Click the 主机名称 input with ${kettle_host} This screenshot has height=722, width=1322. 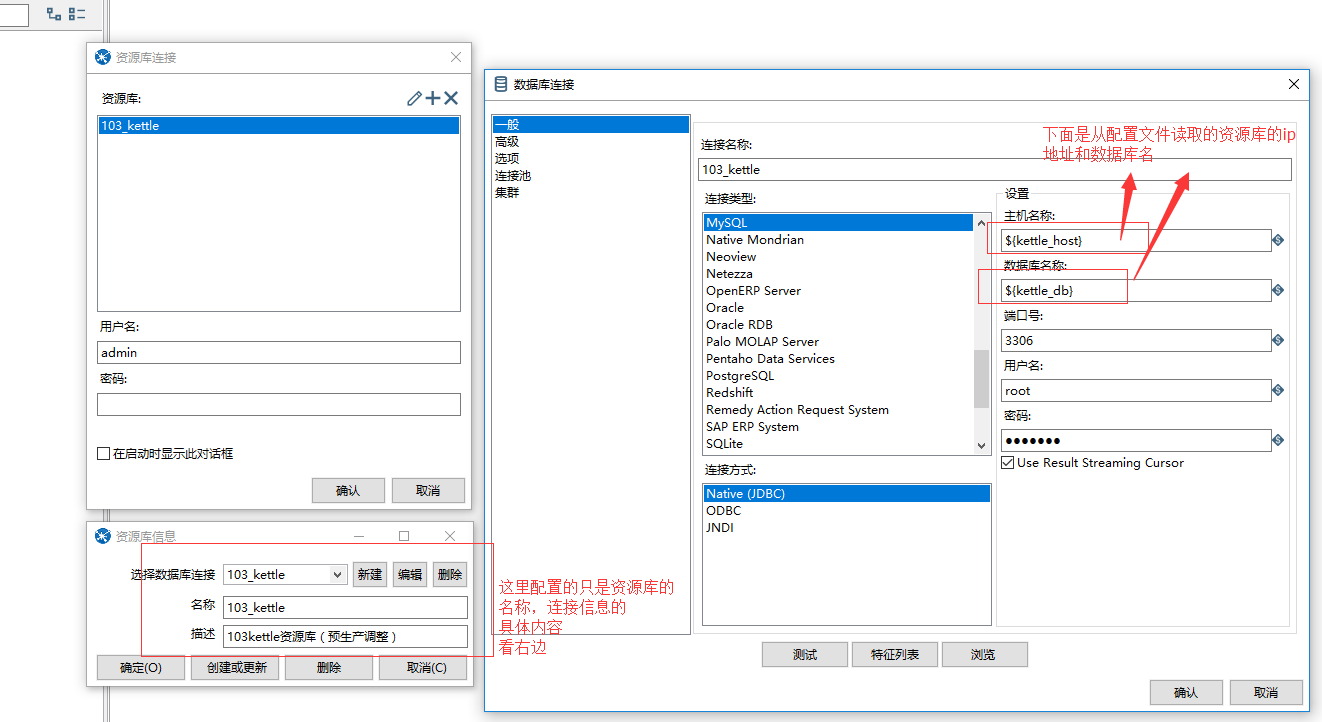coord(1136,240)
